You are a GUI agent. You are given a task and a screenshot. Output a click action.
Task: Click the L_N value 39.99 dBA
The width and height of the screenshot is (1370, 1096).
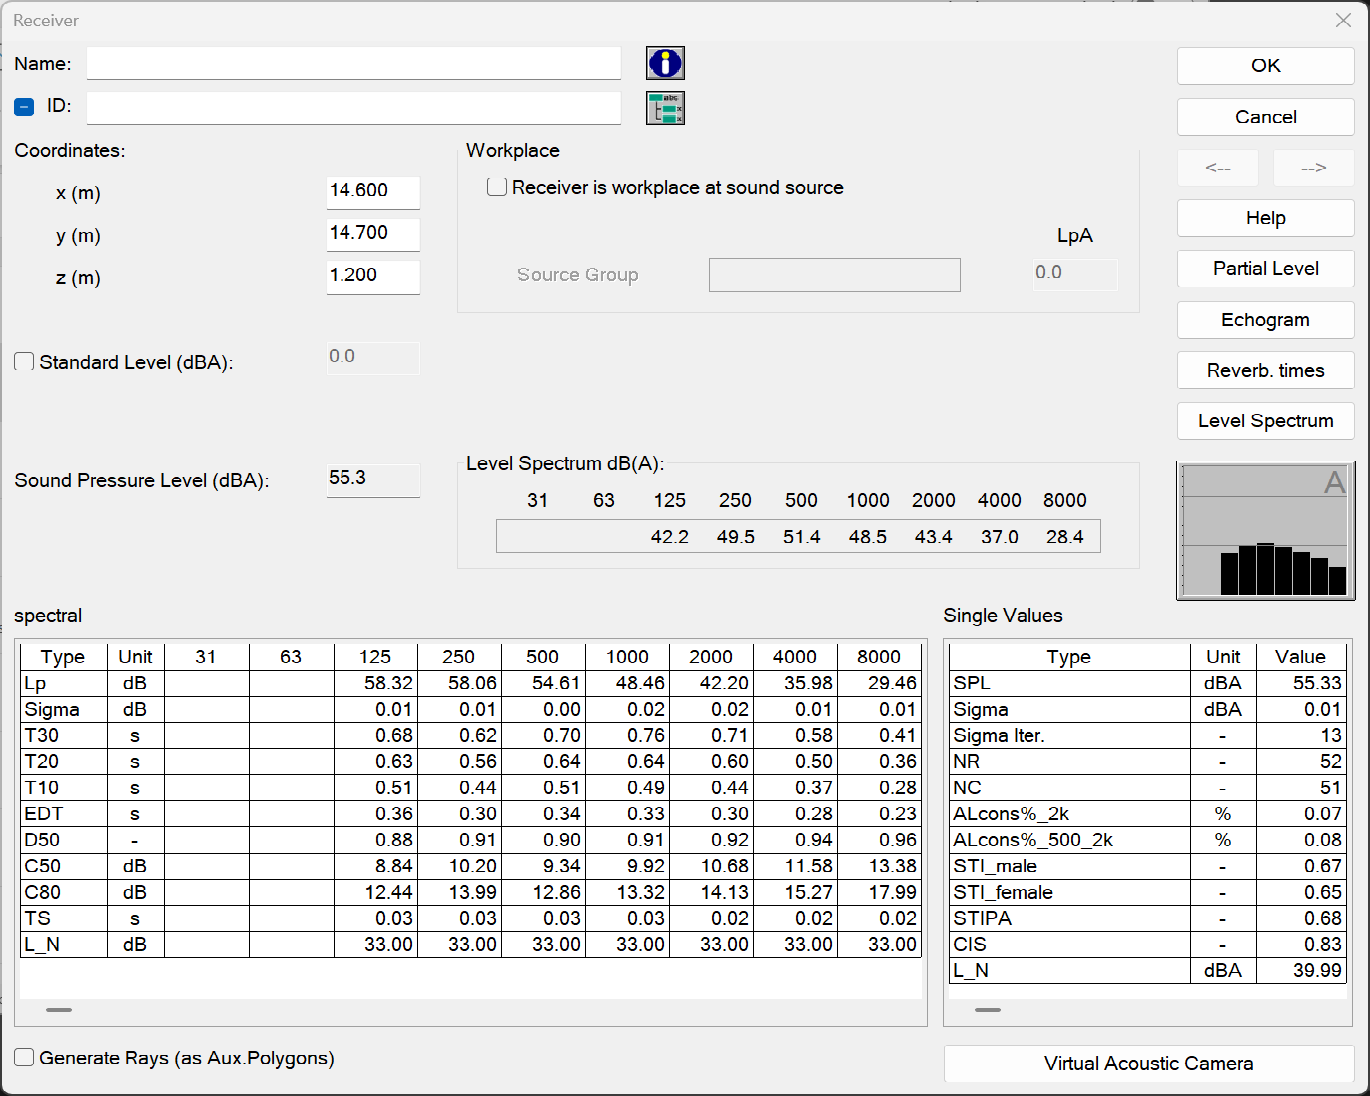pos(1301,970)
